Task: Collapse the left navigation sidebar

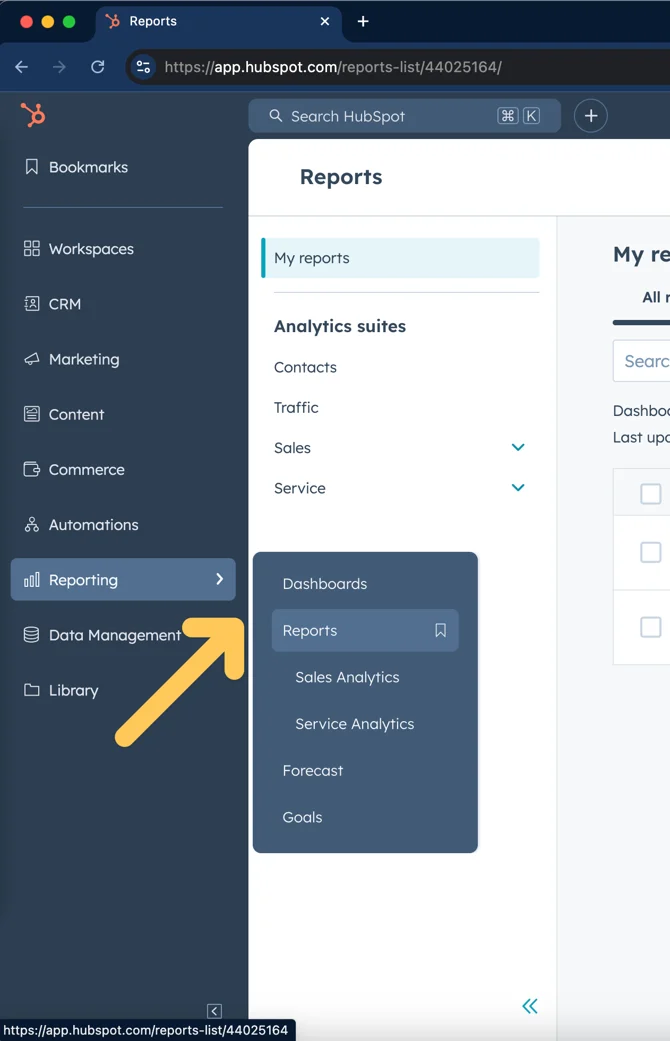Action: (214, 1010)
